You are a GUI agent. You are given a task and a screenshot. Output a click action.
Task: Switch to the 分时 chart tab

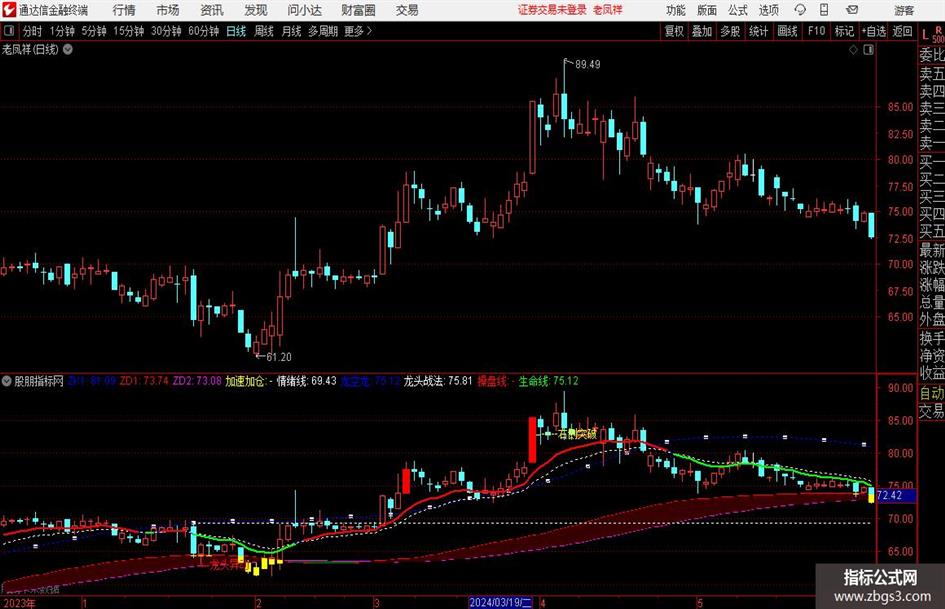coord(33,31)
